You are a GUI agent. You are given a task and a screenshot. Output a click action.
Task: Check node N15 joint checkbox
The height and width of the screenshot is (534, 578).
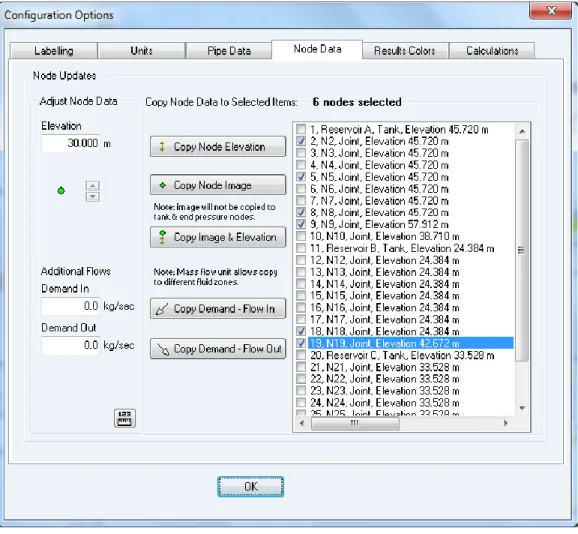(x=301, y=296)
